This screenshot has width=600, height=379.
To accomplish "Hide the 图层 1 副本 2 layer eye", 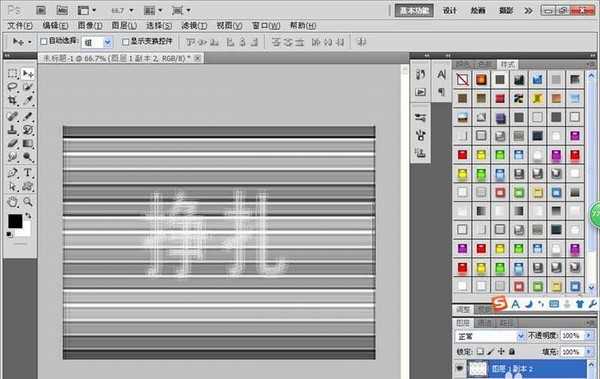I will pyautogui.click(x=460, y=368).
